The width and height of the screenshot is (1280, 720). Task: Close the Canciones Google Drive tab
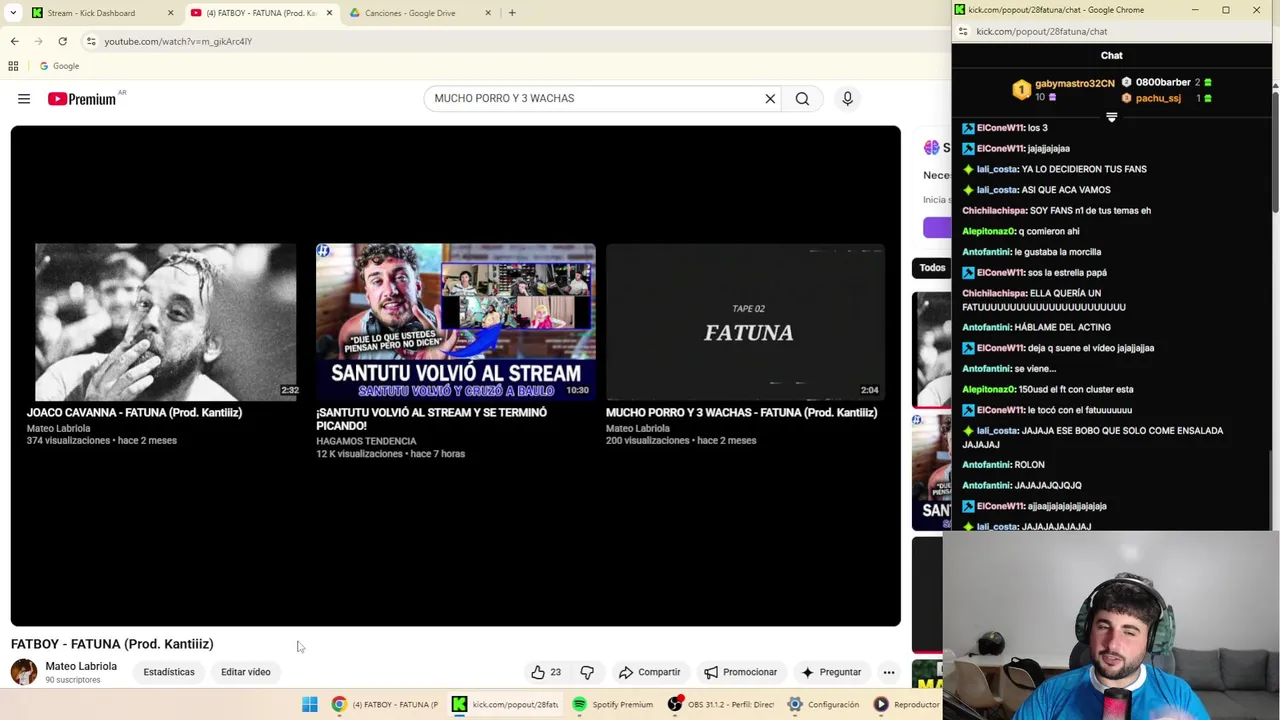click(488, 13)
